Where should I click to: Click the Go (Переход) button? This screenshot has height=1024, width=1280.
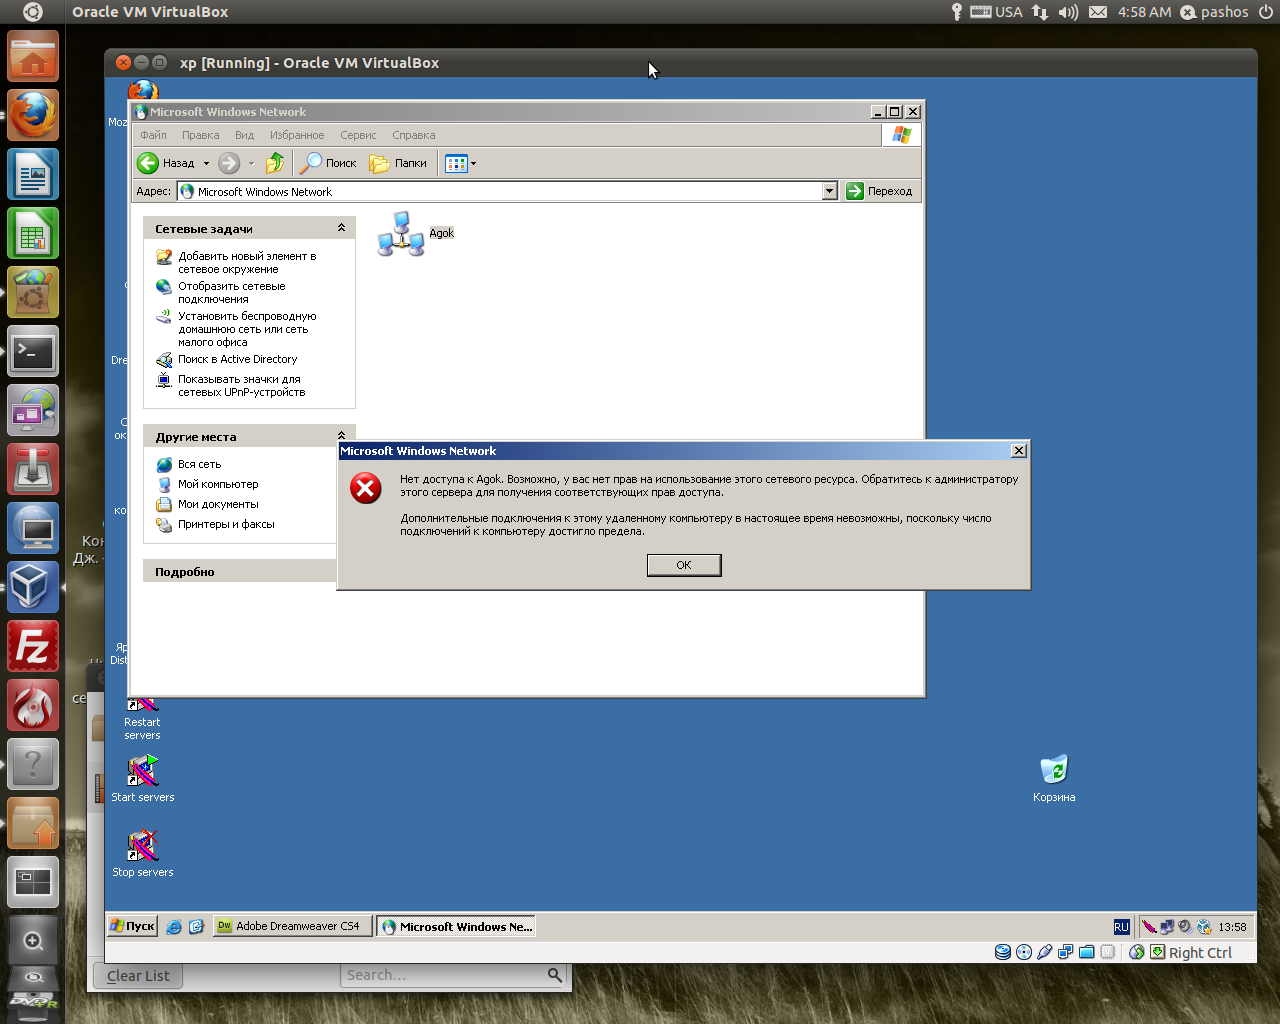coord(879,191)
